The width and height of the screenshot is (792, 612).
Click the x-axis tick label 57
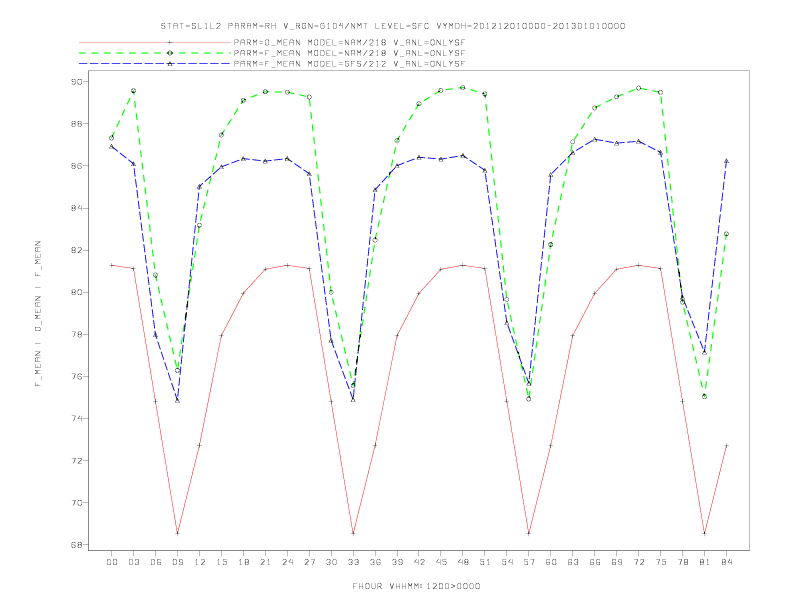[x=529, y=562]
